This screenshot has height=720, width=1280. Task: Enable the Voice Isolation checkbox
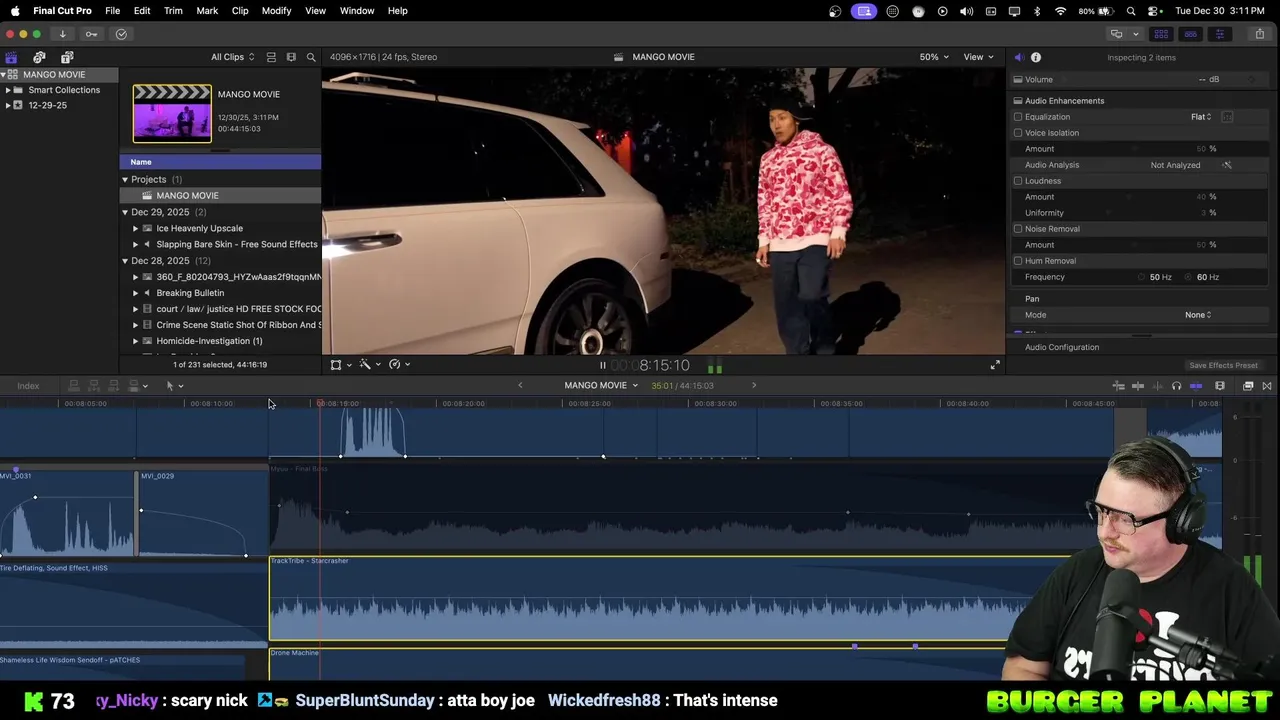tap(1018, 133)
